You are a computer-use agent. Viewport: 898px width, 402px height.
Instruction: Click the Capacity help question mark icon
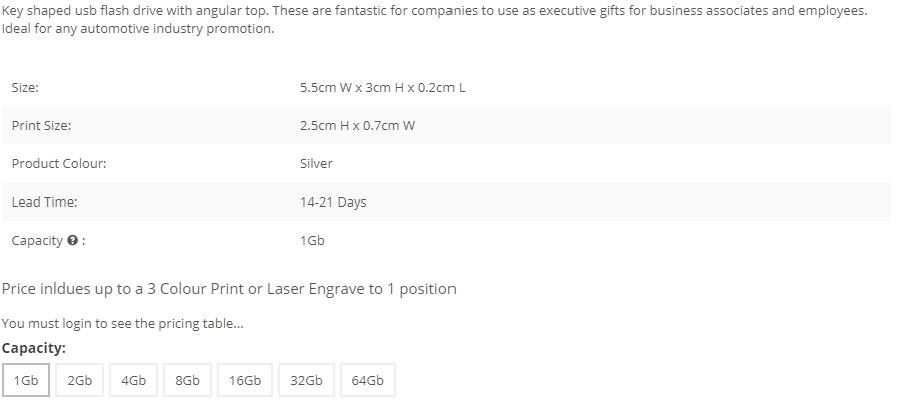click(x=72, y=241)
